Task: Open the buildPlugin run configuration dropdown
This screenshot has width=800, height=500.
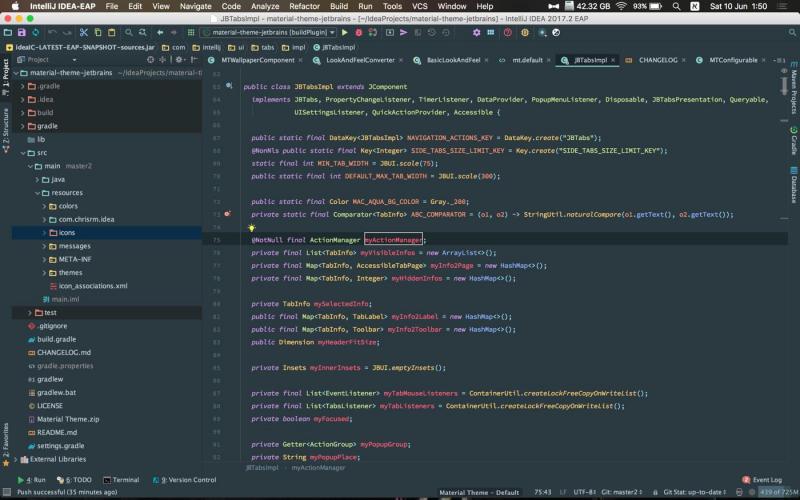Action: (x=268, y=32)
